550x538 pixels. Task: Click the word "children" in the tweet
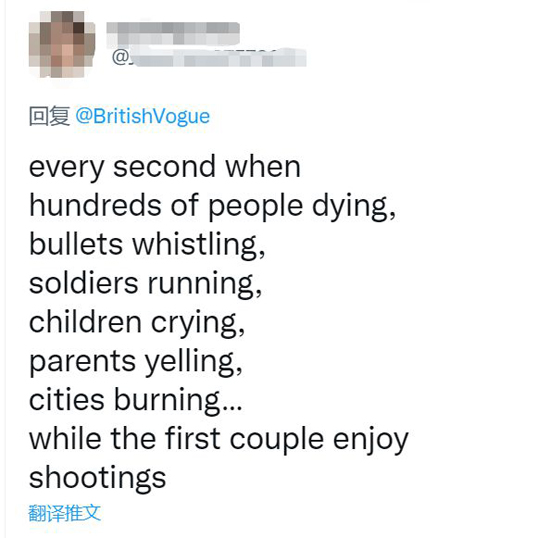tap(86, 322)
